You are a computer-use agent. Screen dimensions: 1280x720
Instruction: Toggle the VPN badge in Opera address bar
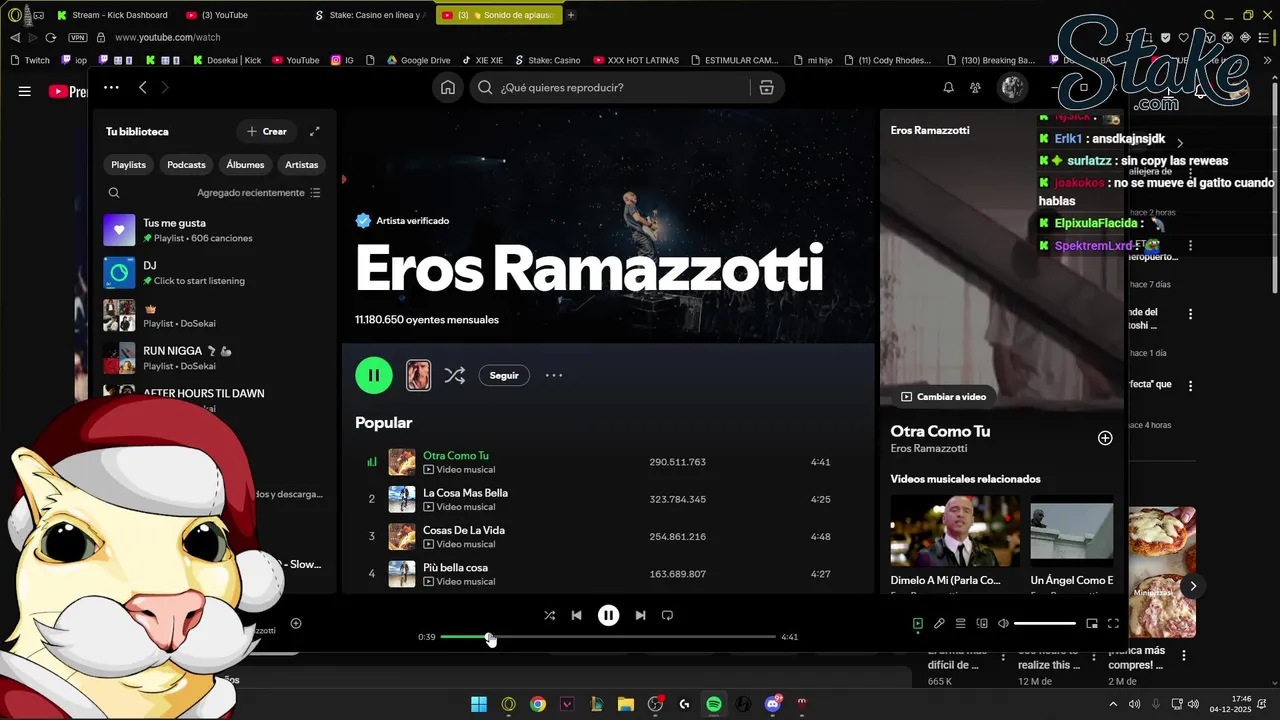78,37
